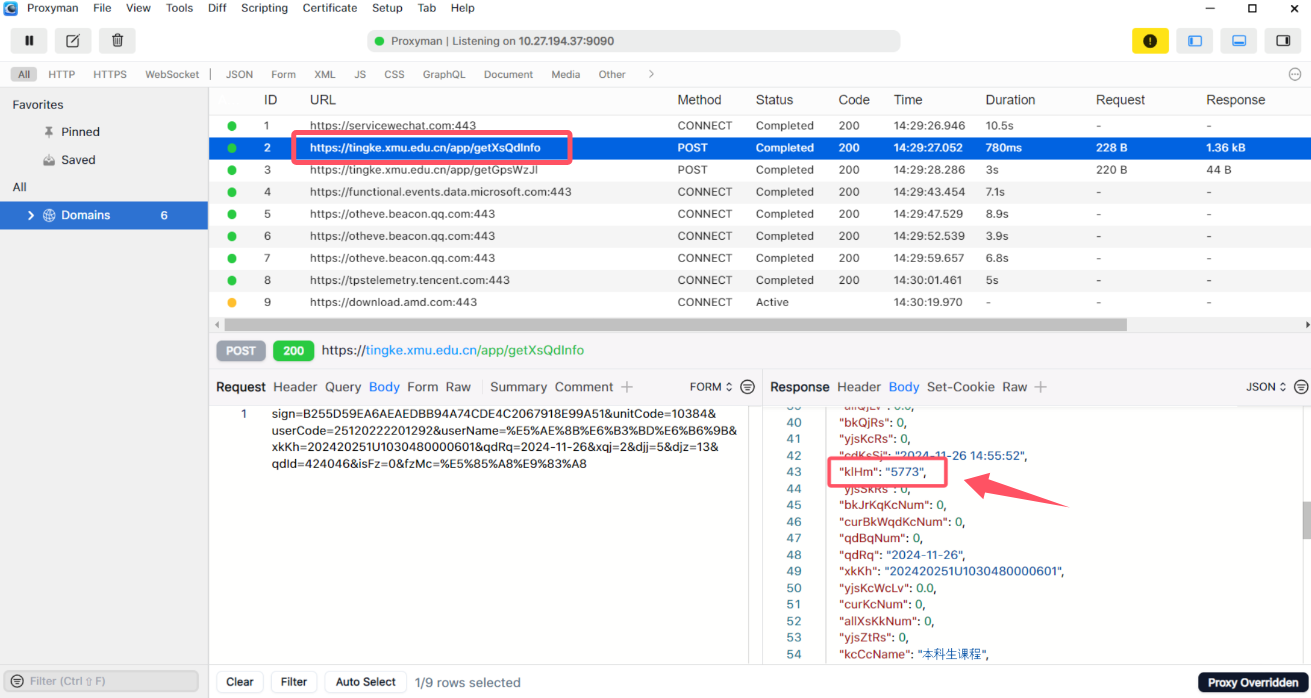Click the Filter button in the bottom bar
Screen dimensions: 1311x698
click(x=294, y=682)
